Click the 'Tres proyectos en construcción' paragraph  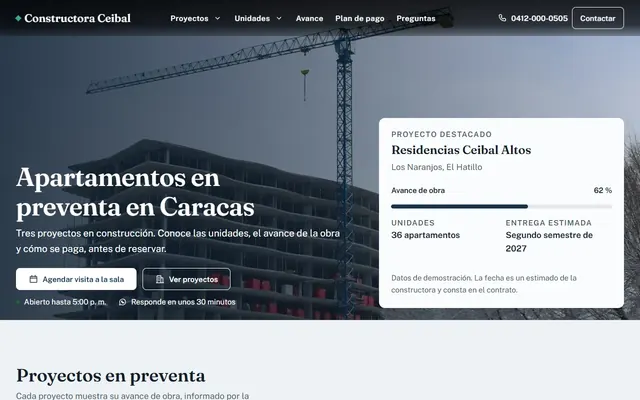(178, 241)
